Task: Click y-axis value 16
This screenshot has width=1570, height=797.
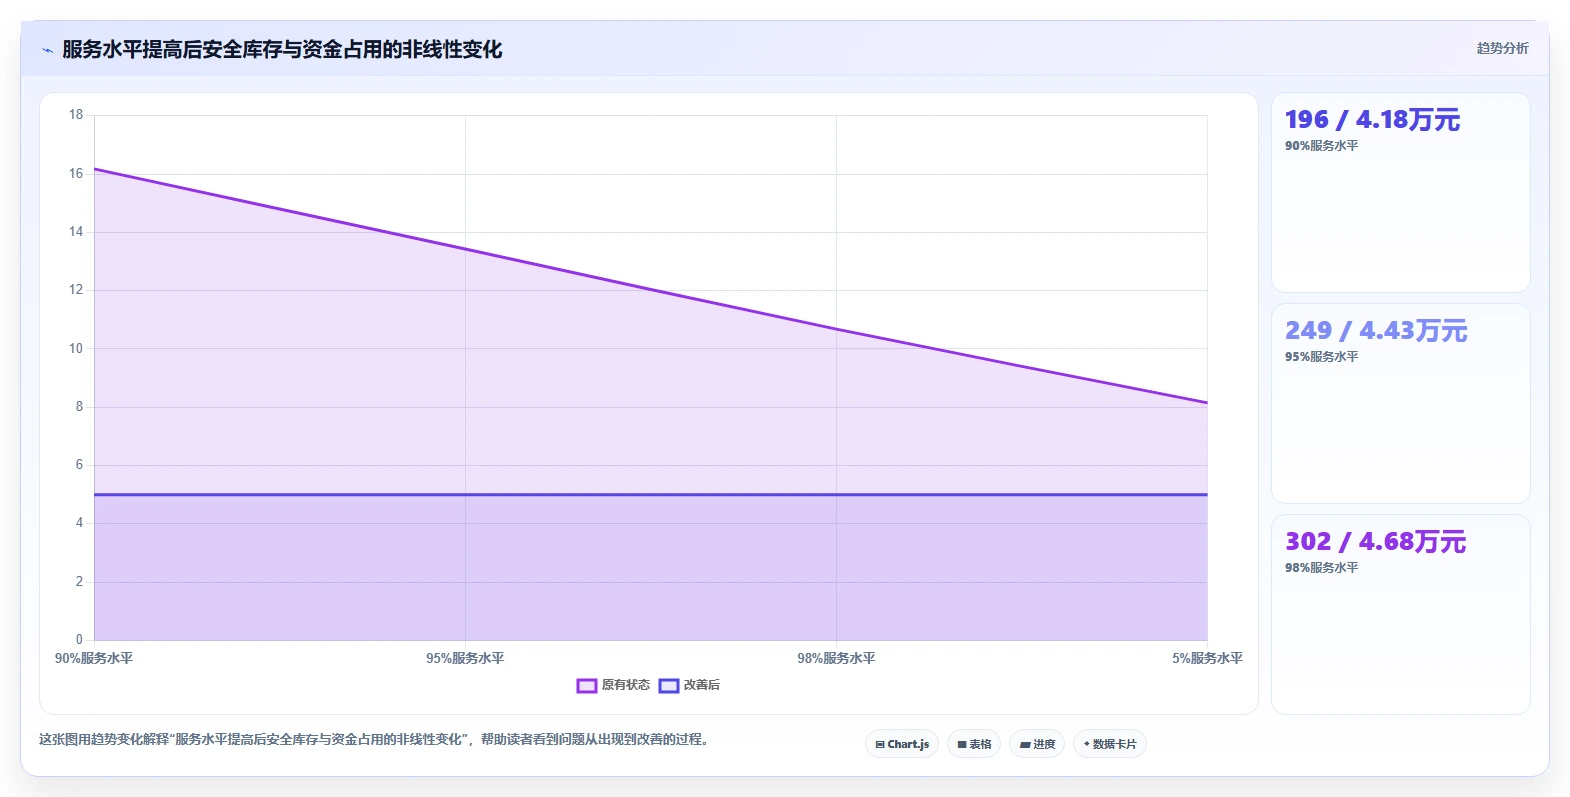Action: [76, 173]
